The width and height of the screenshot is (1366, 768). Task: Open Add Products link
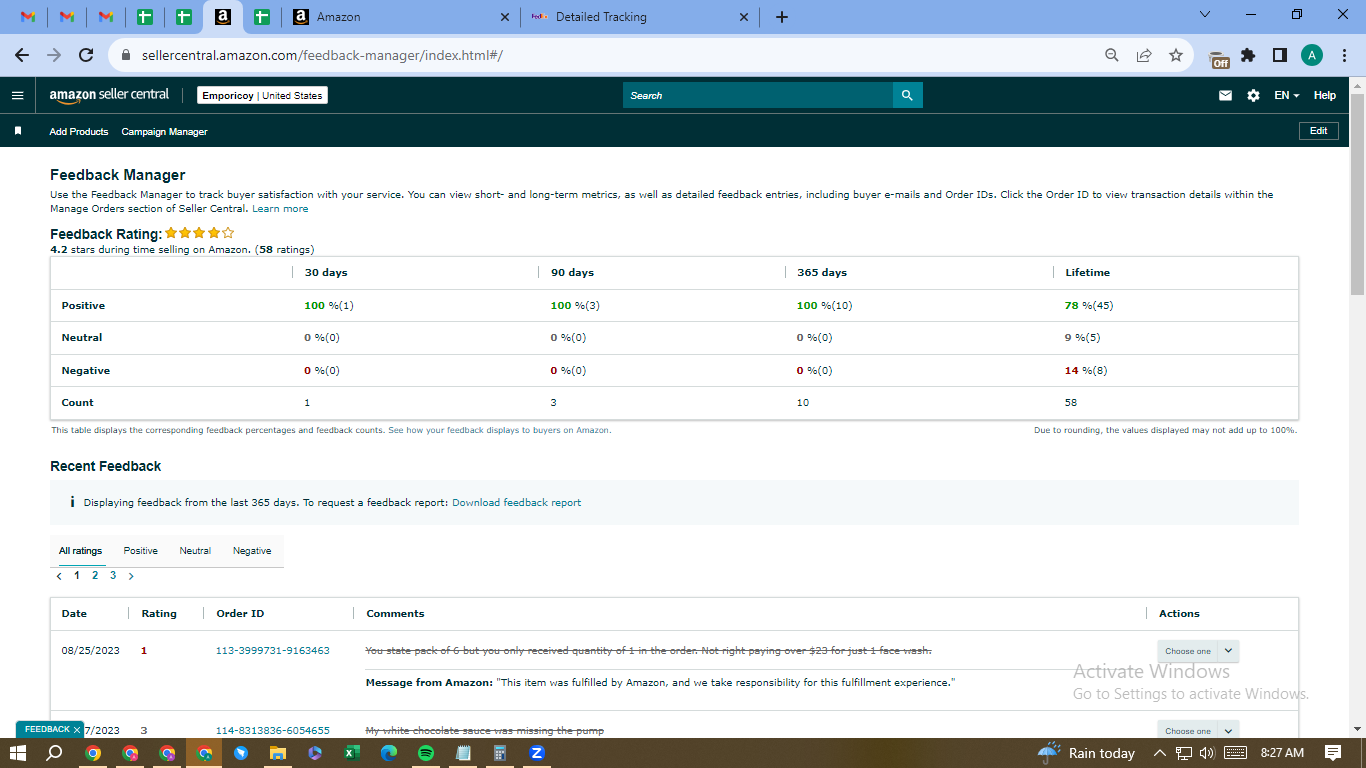79,131
